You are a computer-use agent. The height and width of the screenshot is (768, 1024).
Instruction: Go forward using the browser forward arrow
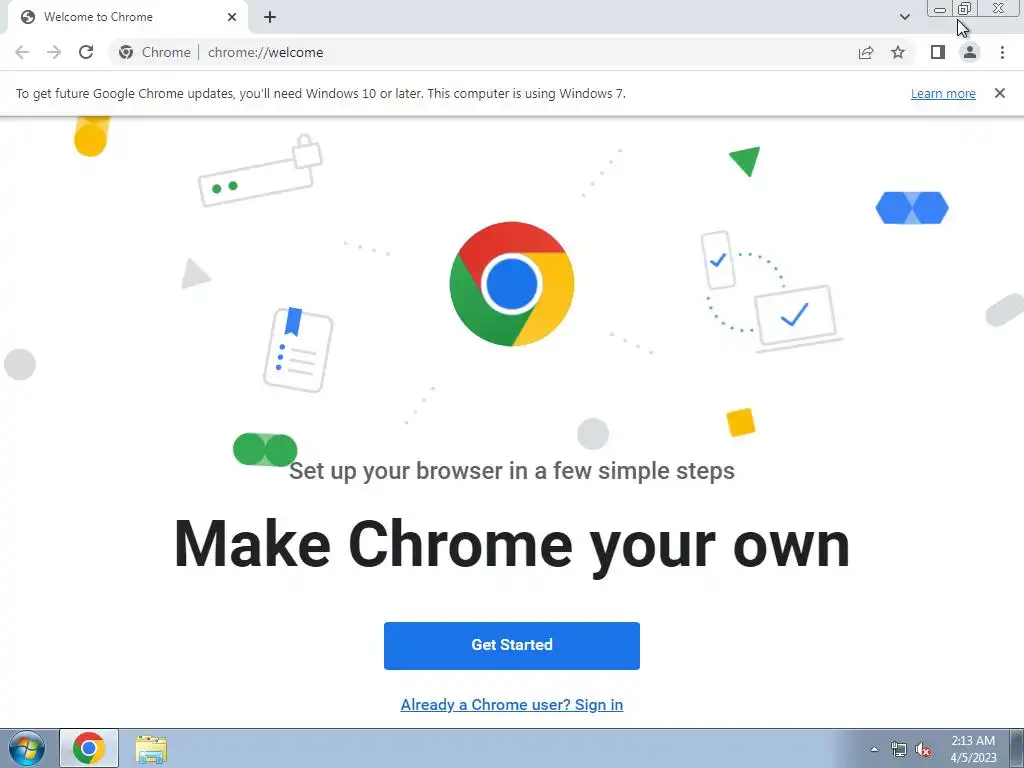[x=54, y=52]
